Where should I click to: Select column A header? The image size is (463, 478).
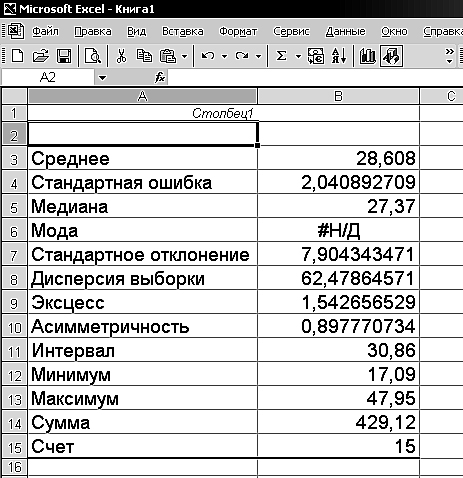point(143,96)
